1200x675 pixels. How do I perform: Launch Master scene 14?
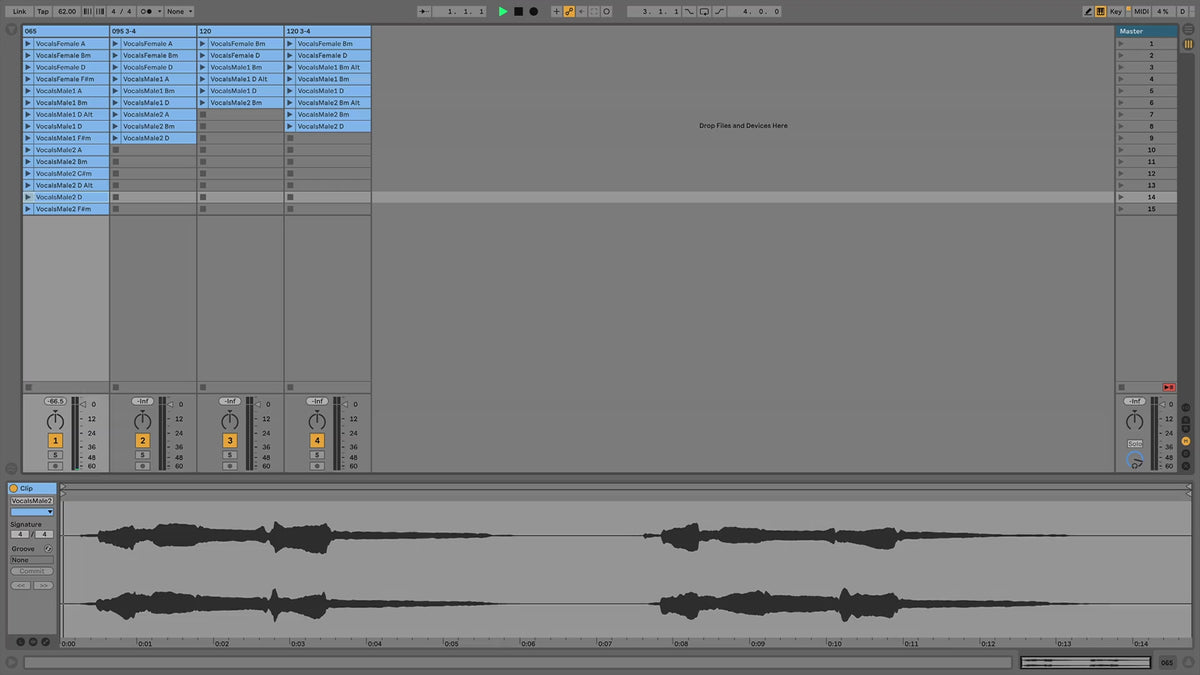[1121, 197]
